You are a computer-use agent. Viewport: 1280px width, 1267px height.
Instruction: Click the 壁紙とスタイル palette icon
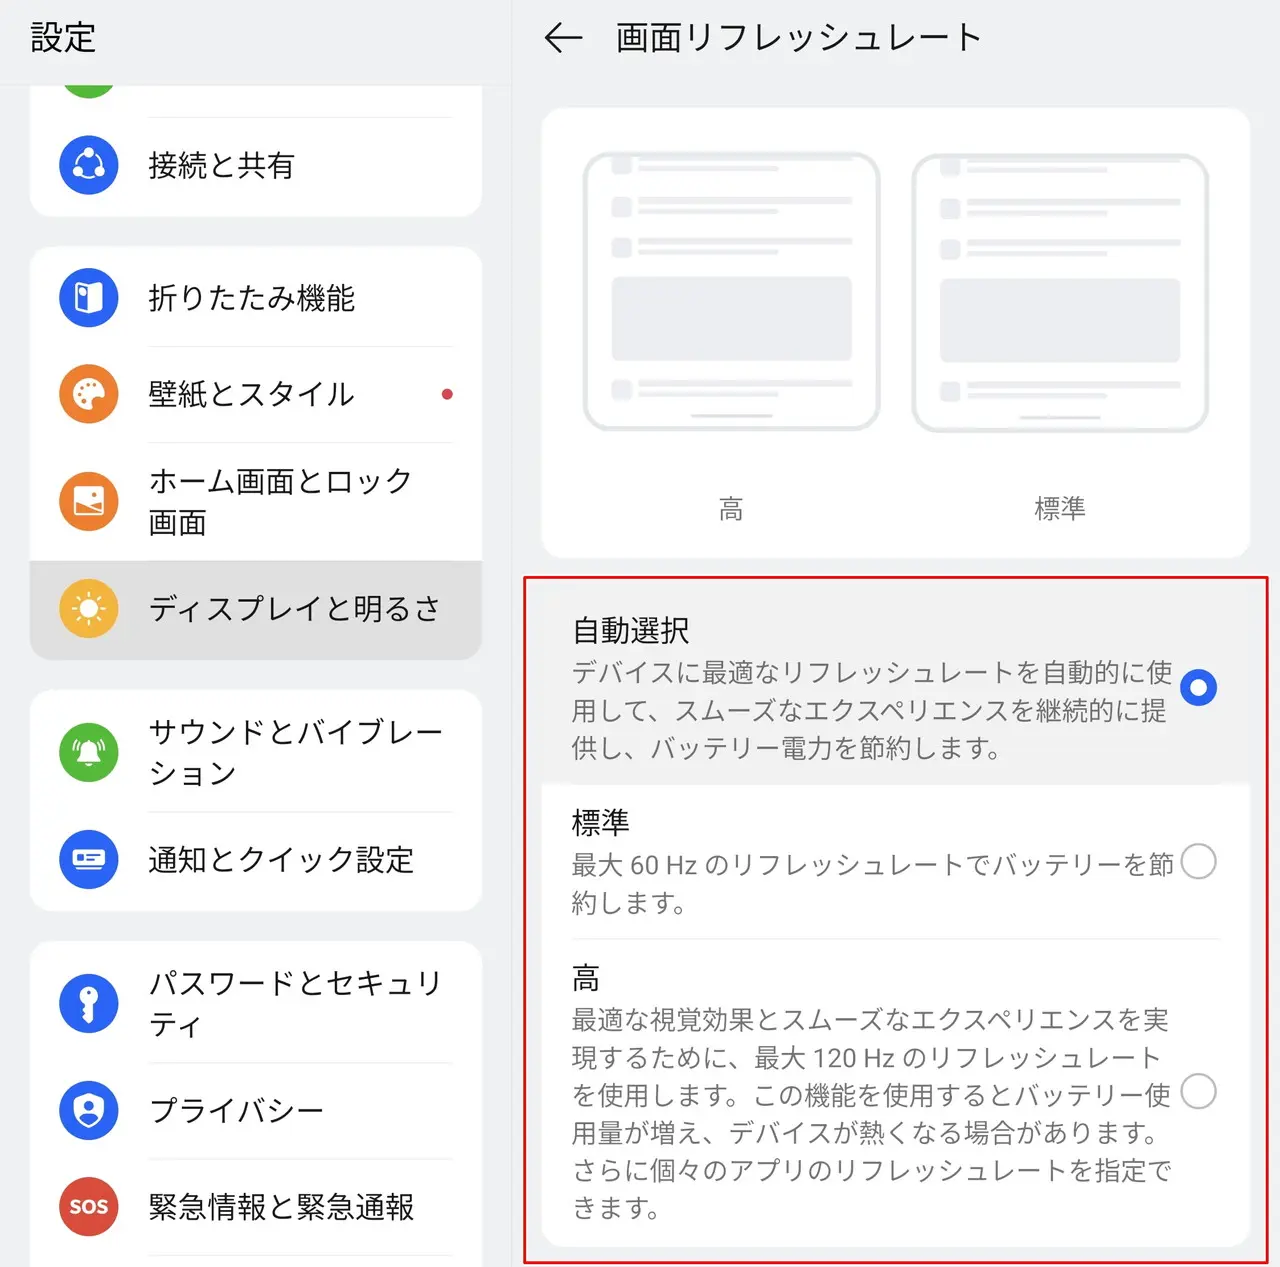pyautogui.click(x=89, y=394)
